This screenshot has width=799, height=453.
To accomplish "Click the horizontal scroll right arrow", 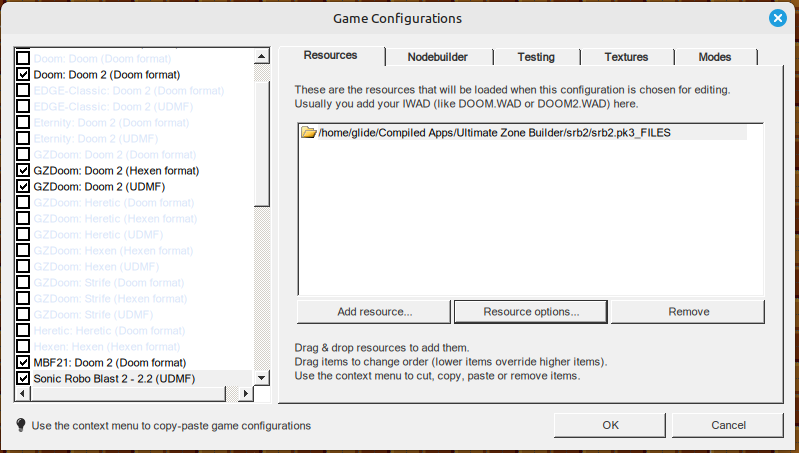I will coord(246,393).
